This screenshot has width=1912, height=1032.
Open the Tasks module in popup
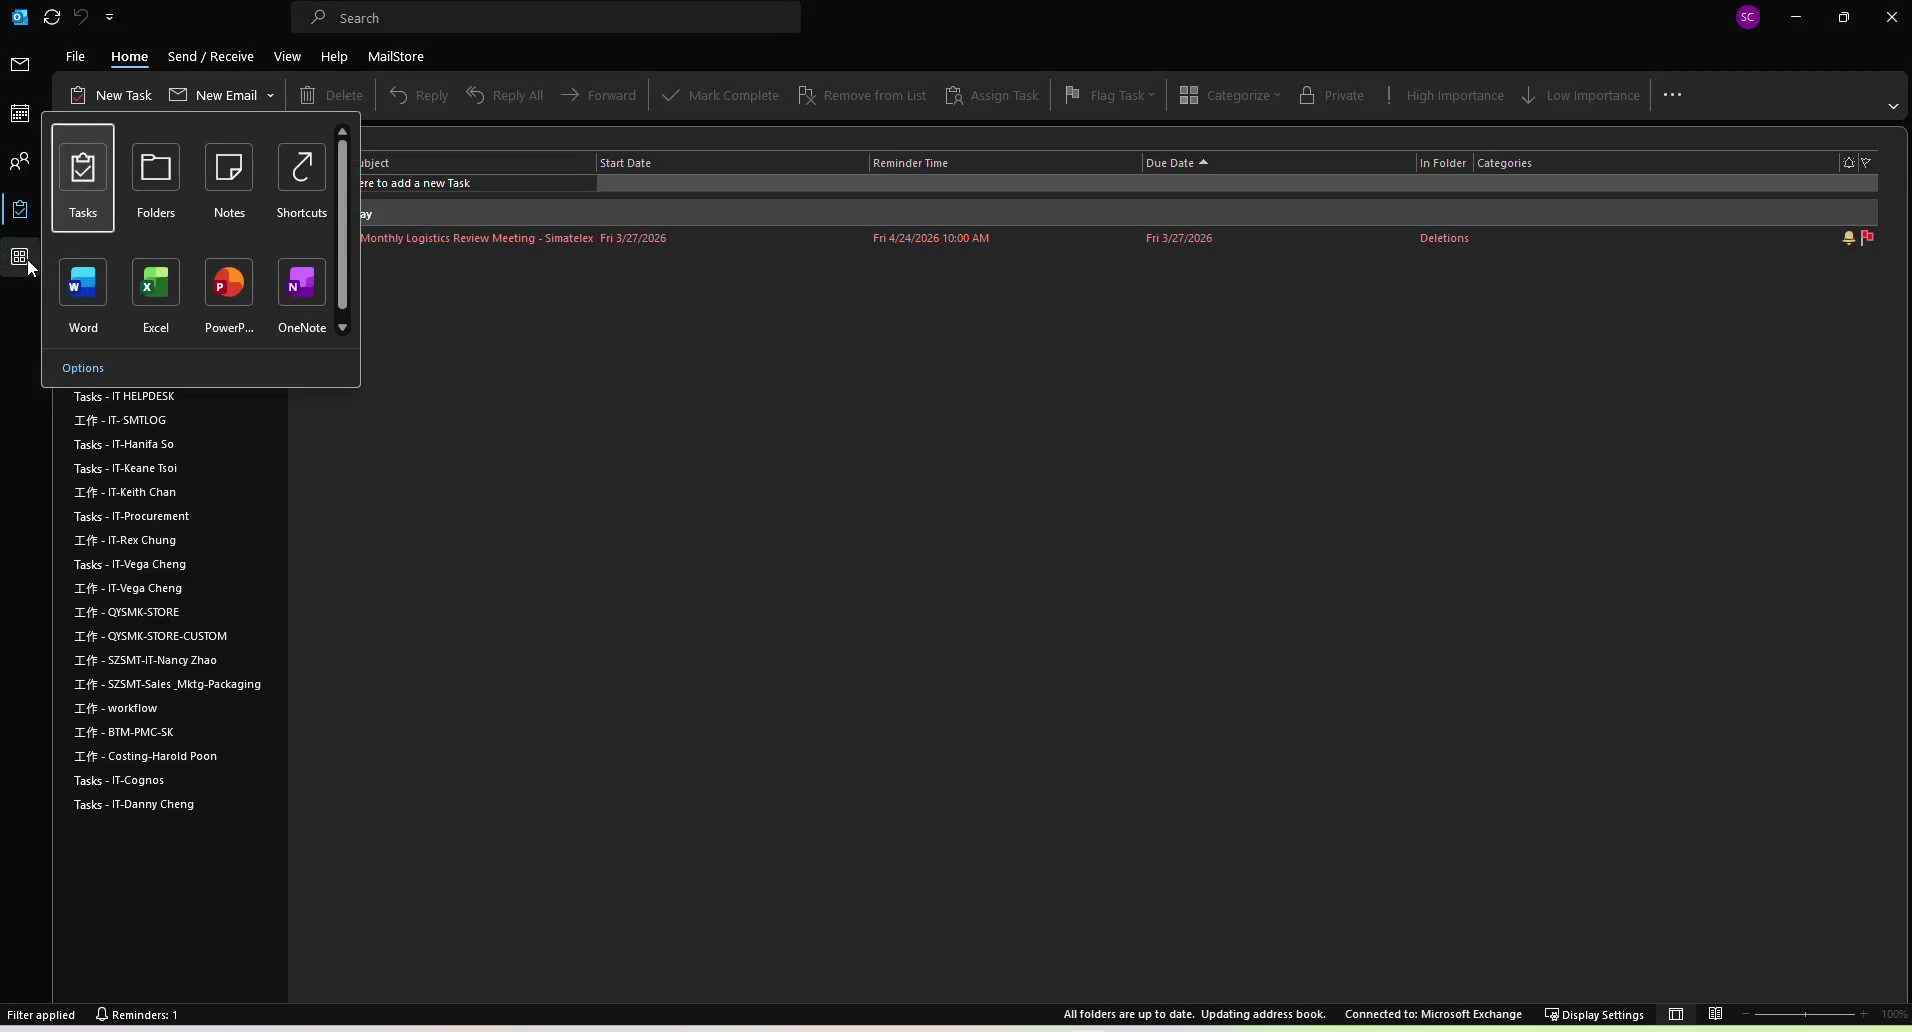(x=83, y=179)
